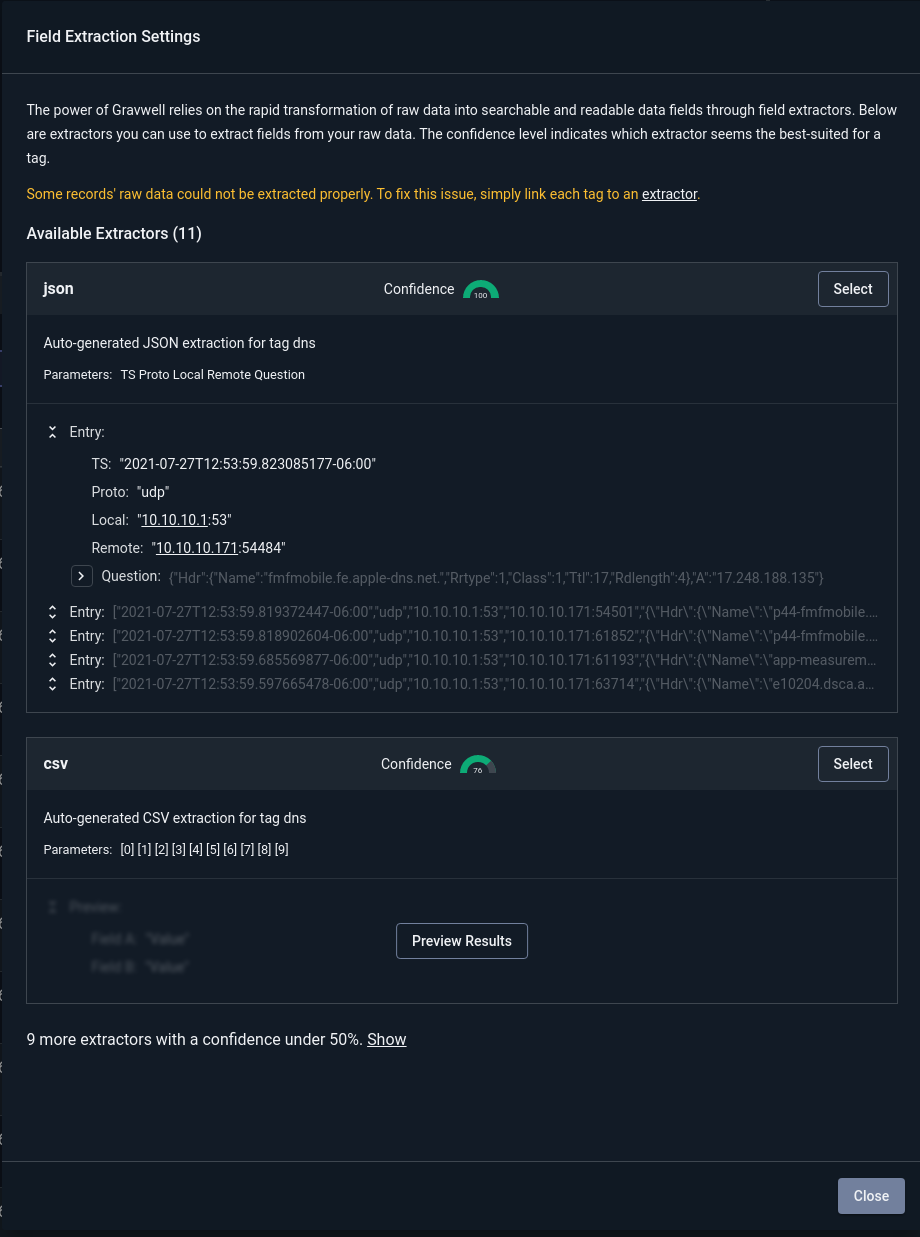This screenshot has width=920, height=1237.
Task: Close the Field Extraction Settings dialog
Action: click(871, 1196)
